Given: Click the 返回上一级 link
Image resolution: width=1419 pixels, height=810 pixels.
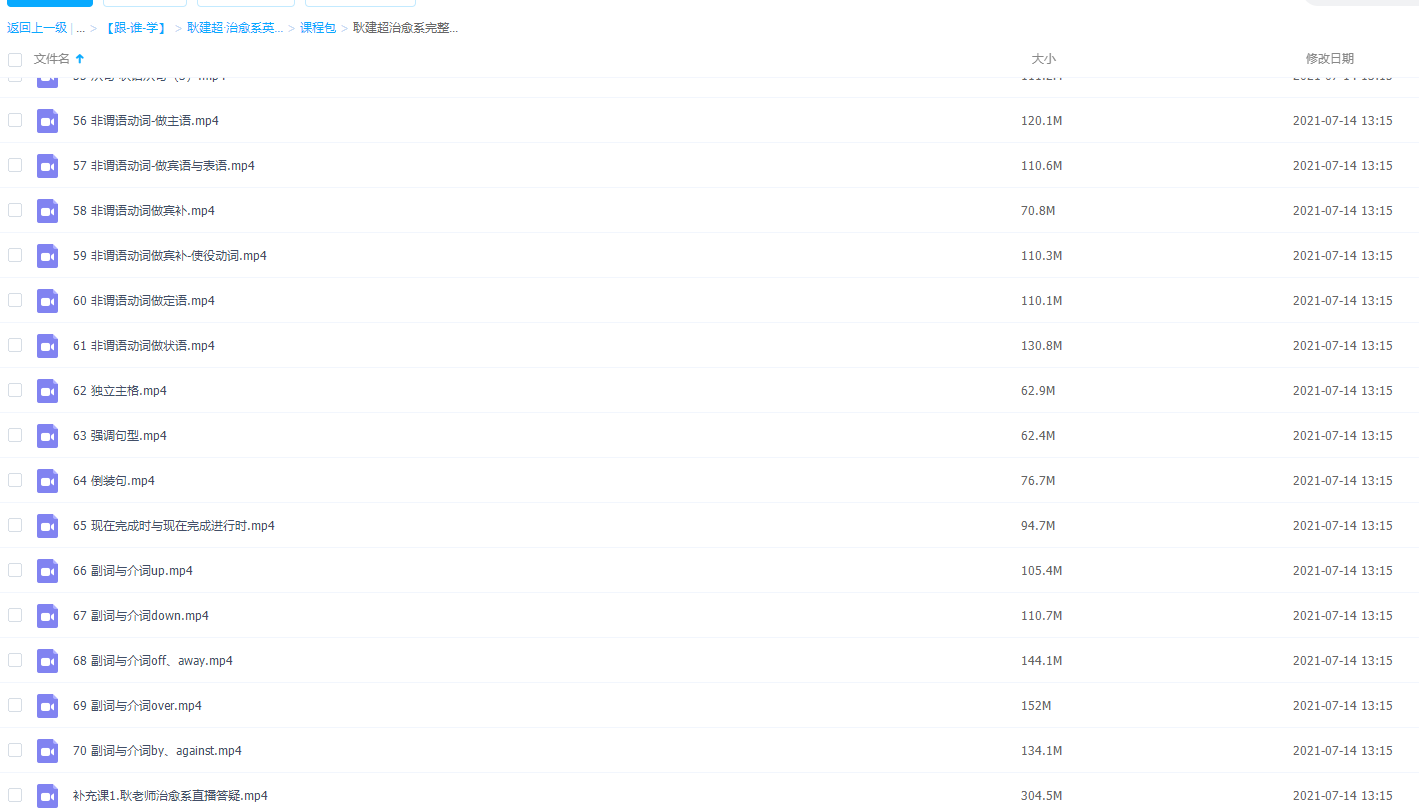Looking at the screenshot, I should [x=37, y=28].
